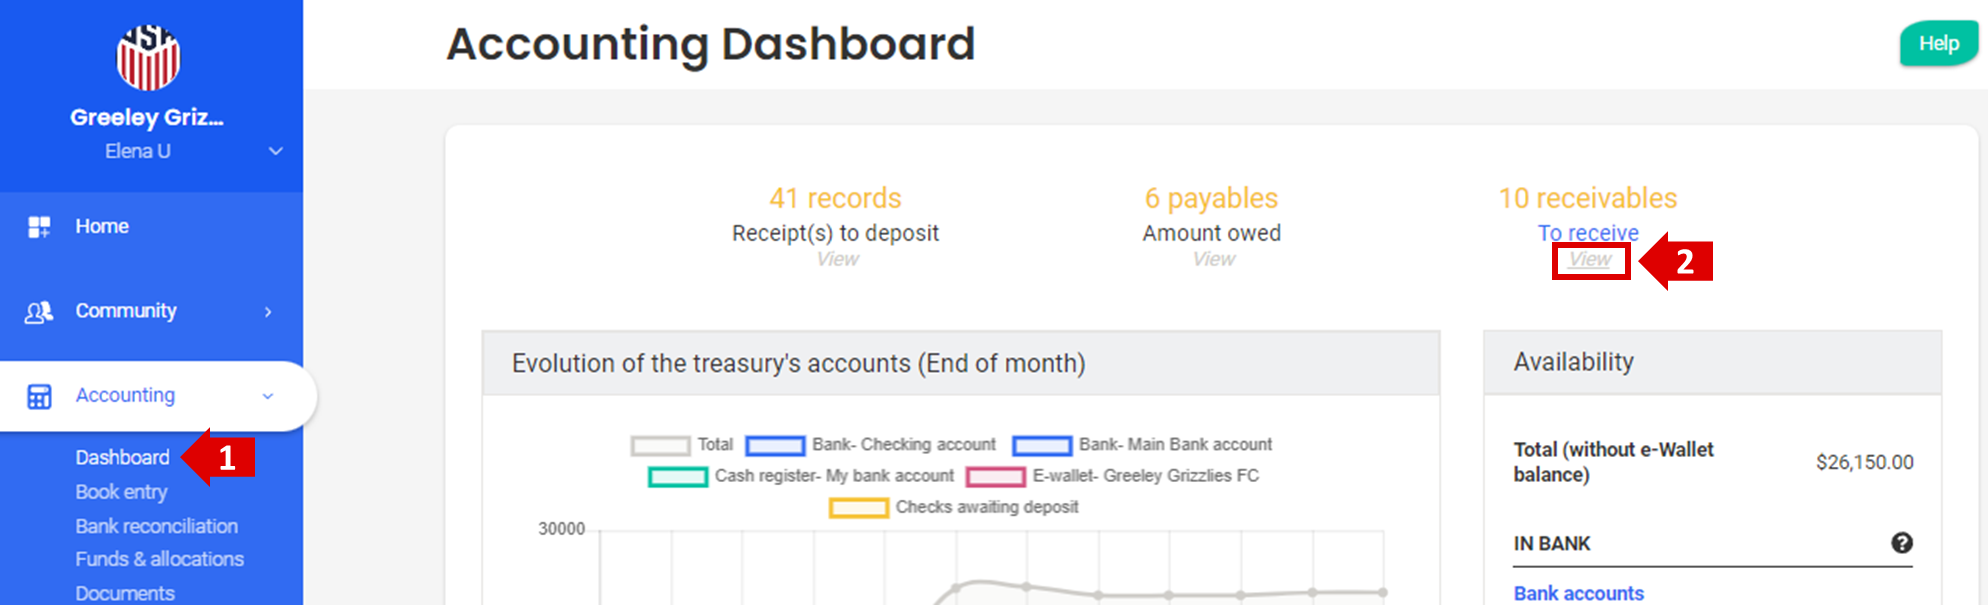Image resolution: width=1988 pixels, height=605 pixels.
Task: Open Bank reconciliation in the sidebar
Action: (156, 526)
